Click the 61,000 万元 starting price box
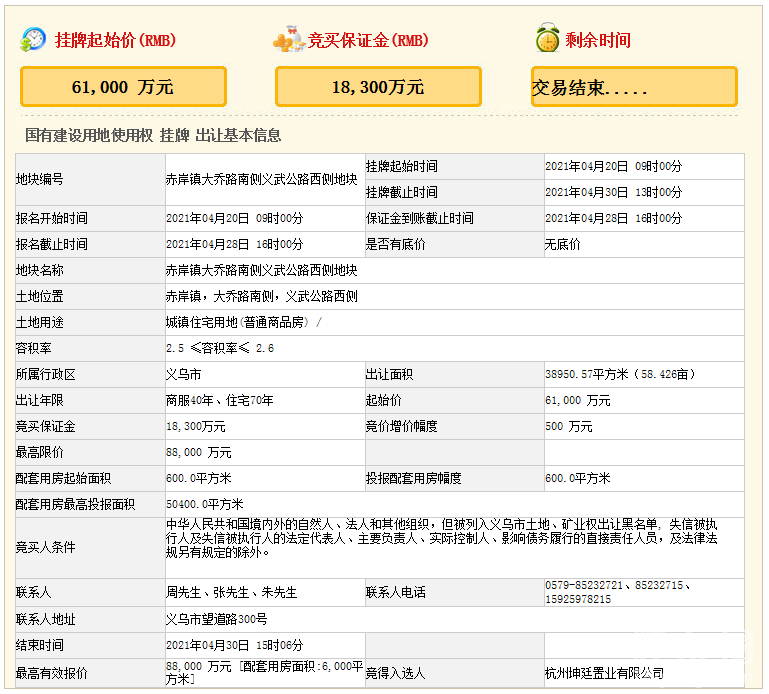The image size is (769, 694). coord(123,87)
